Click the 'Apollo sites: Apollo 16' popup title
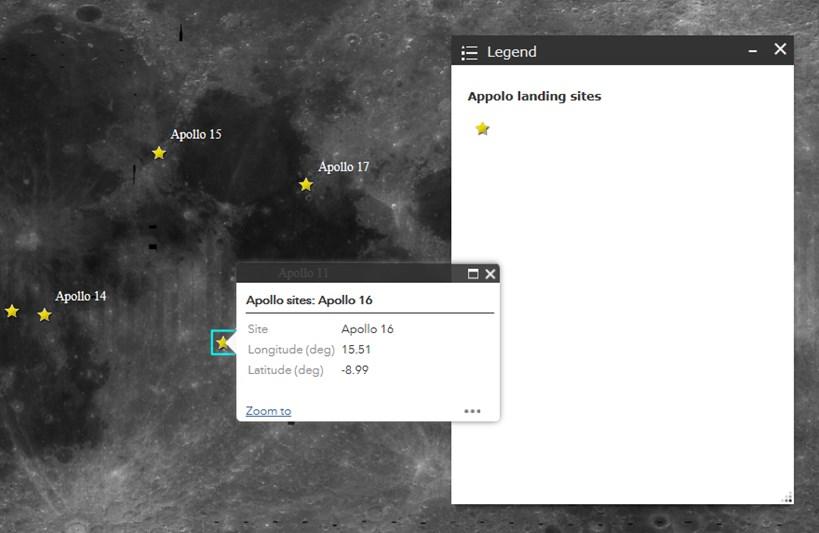Image resolution: width=819 pixels, height=533 pixels. coord(309,300)
